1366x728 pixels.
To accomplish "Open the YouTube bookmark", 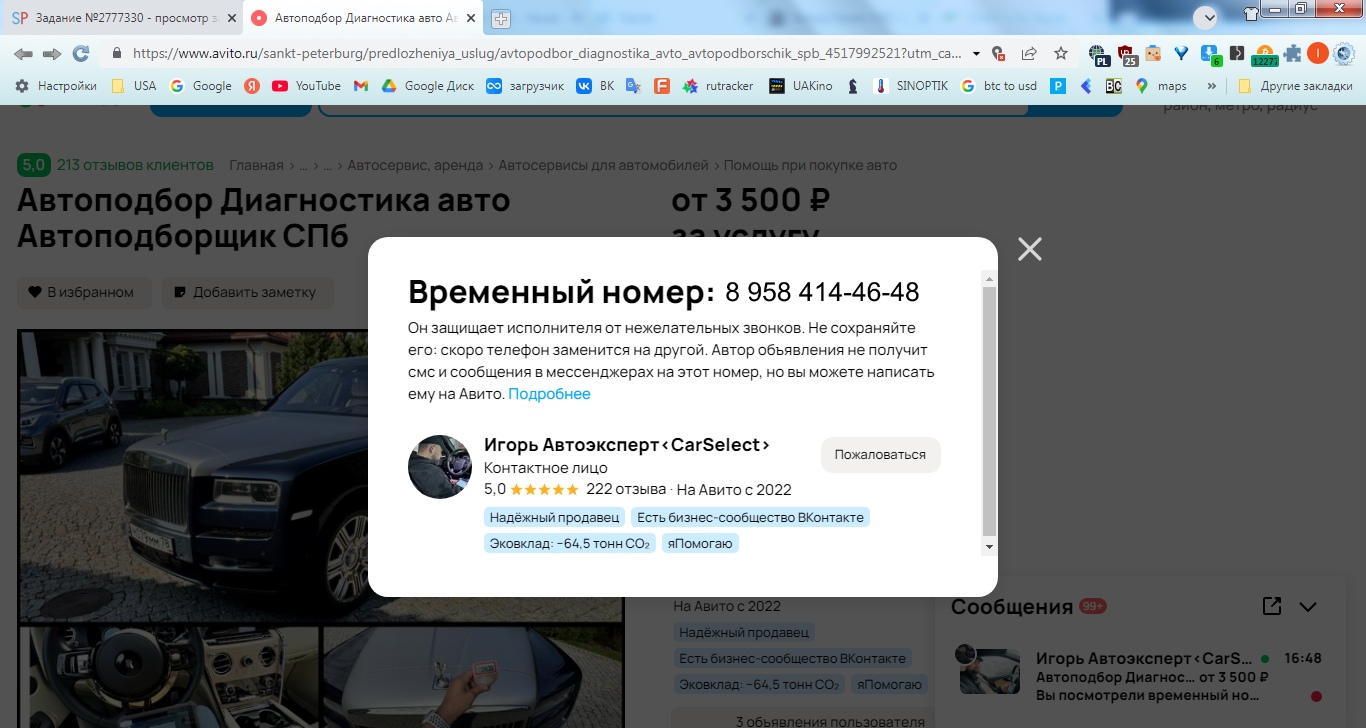I will pyautogui.click(x=306, y=86).
